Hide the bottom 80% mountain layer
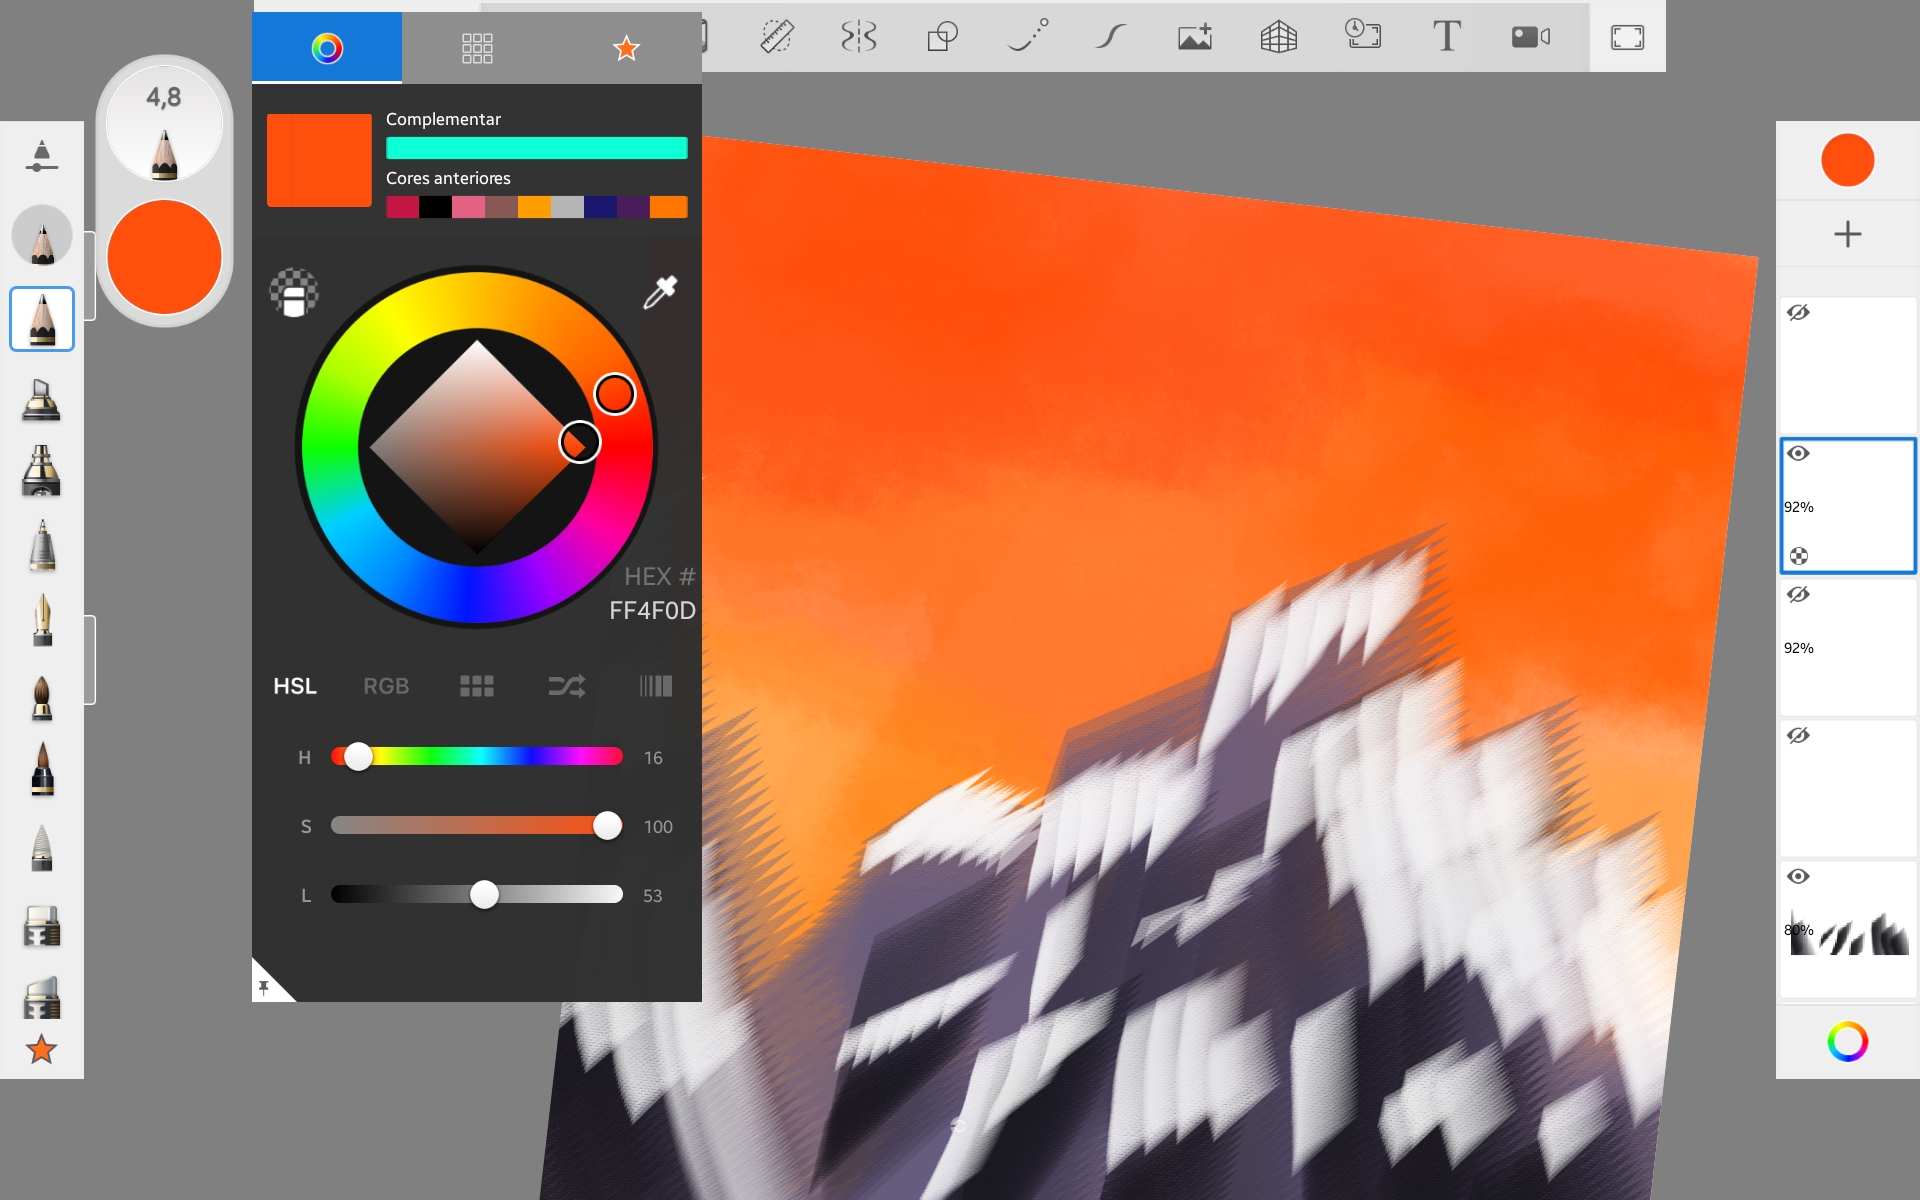Screen dimensions: 1920x1200 1798,877
